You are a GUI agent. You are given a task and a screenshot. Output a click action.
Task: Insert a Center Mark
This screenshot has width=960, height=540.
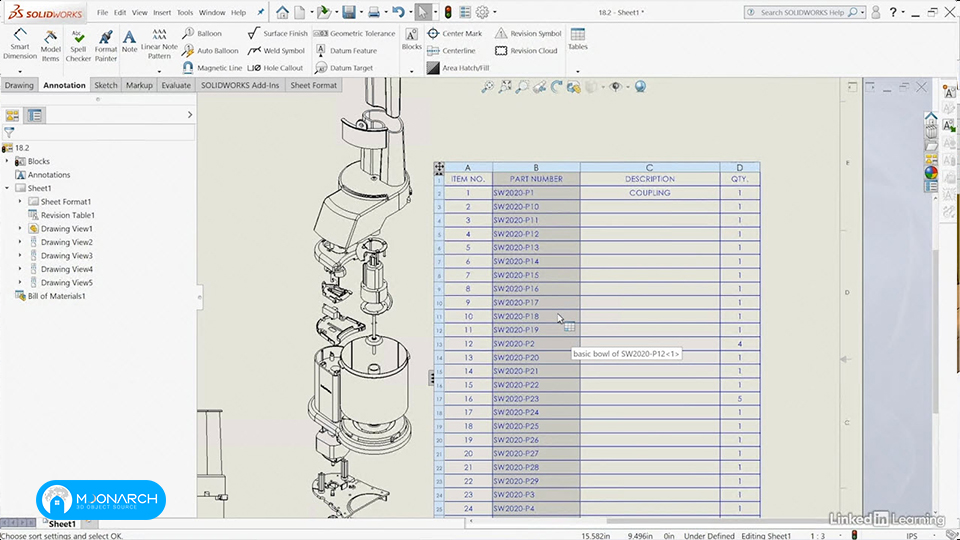click(455, 34)
